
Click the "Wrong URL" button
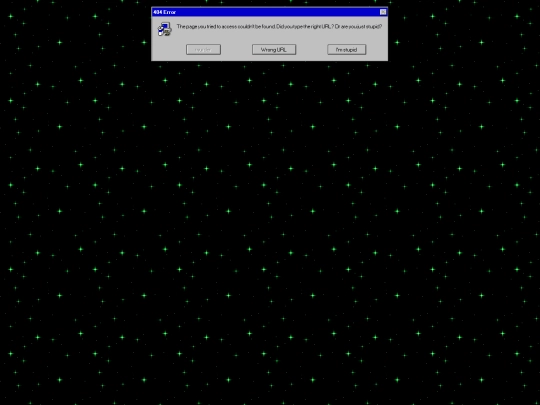click(x=274, y=50)
